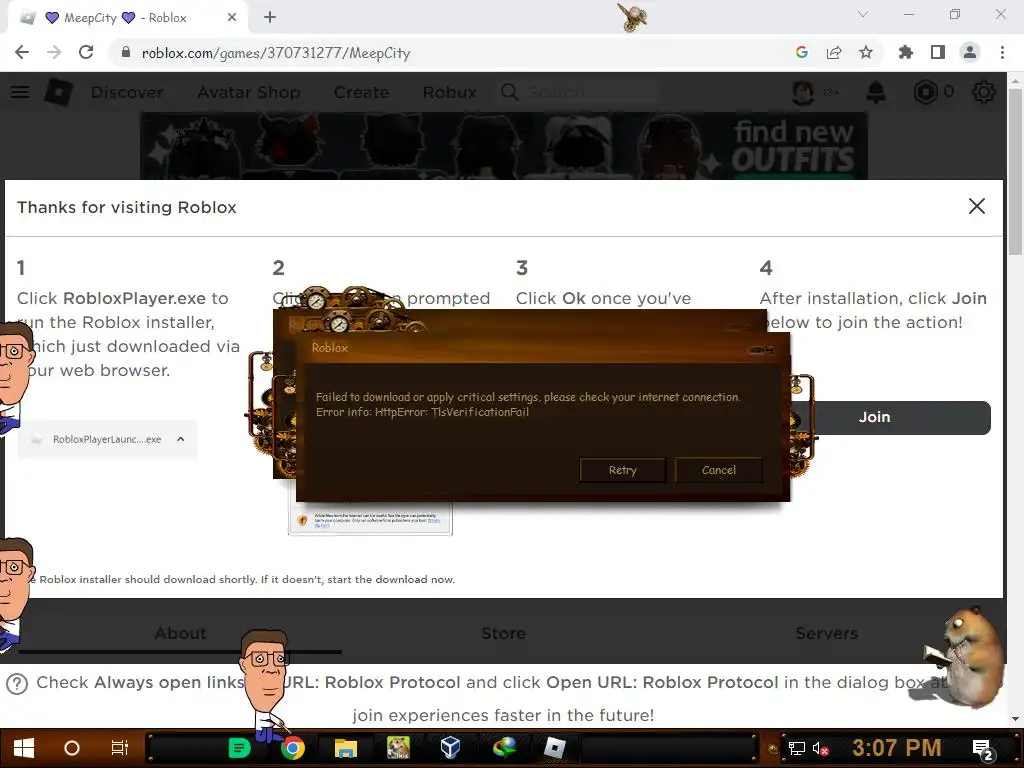Open a new browser tab
This screenshot has width=1024, height=768.
pyautogui.click(x=270, y=18)
